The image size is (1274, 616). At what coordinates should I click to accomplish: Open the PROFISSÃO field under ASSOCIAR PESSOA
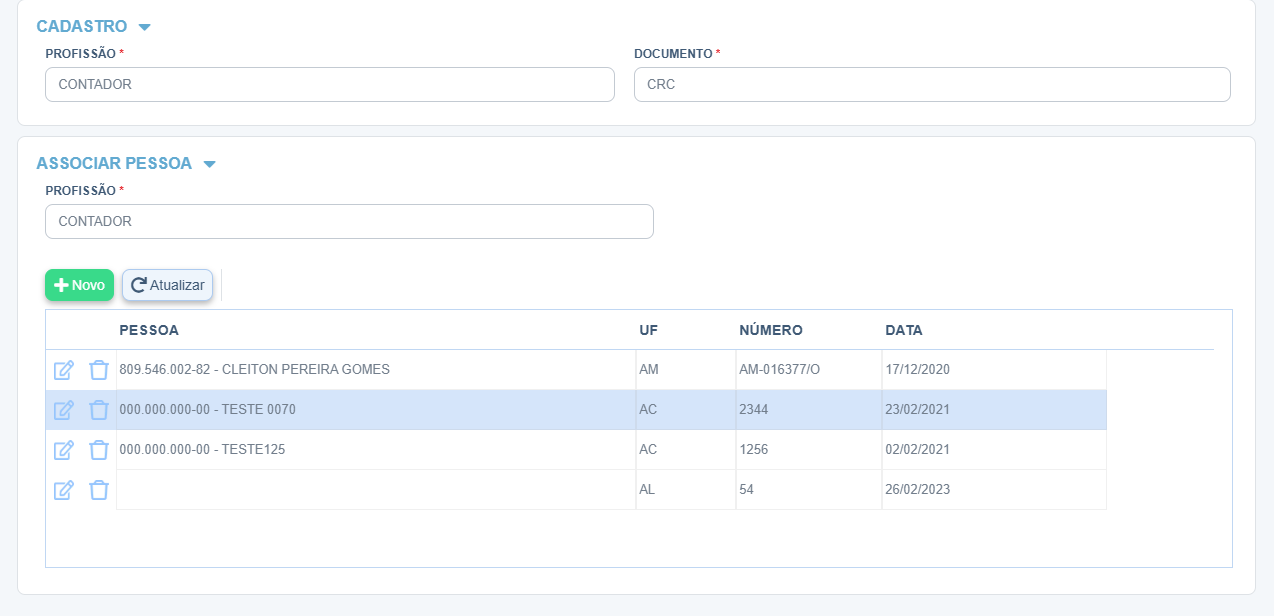coord(349,222)
